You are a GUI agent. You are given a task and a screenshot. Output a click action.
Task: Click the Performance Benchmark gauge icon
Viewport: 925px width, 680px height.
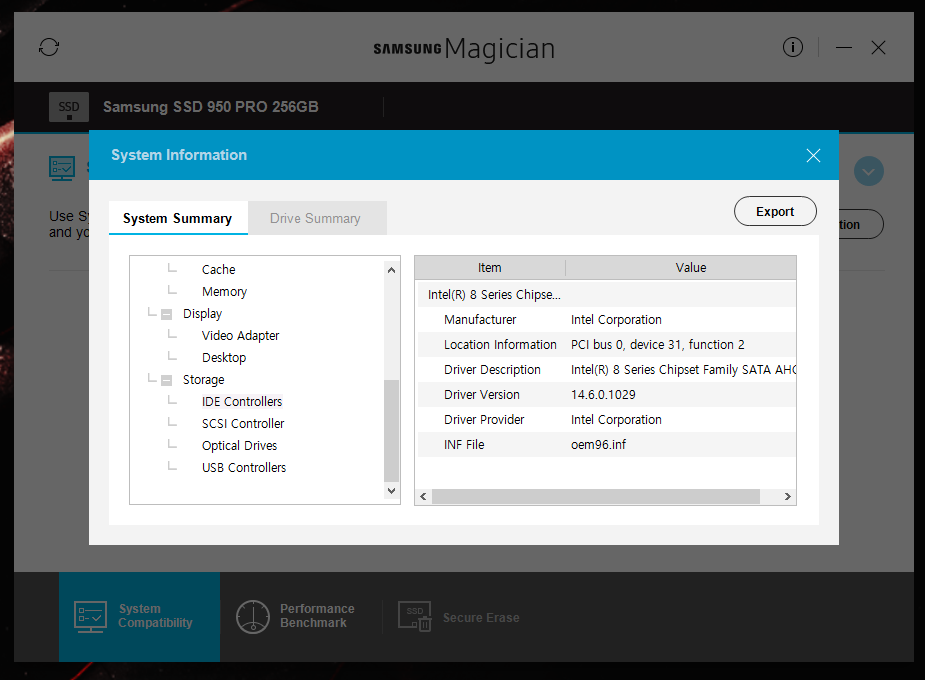pyautogui.click(x=253, y=616)
